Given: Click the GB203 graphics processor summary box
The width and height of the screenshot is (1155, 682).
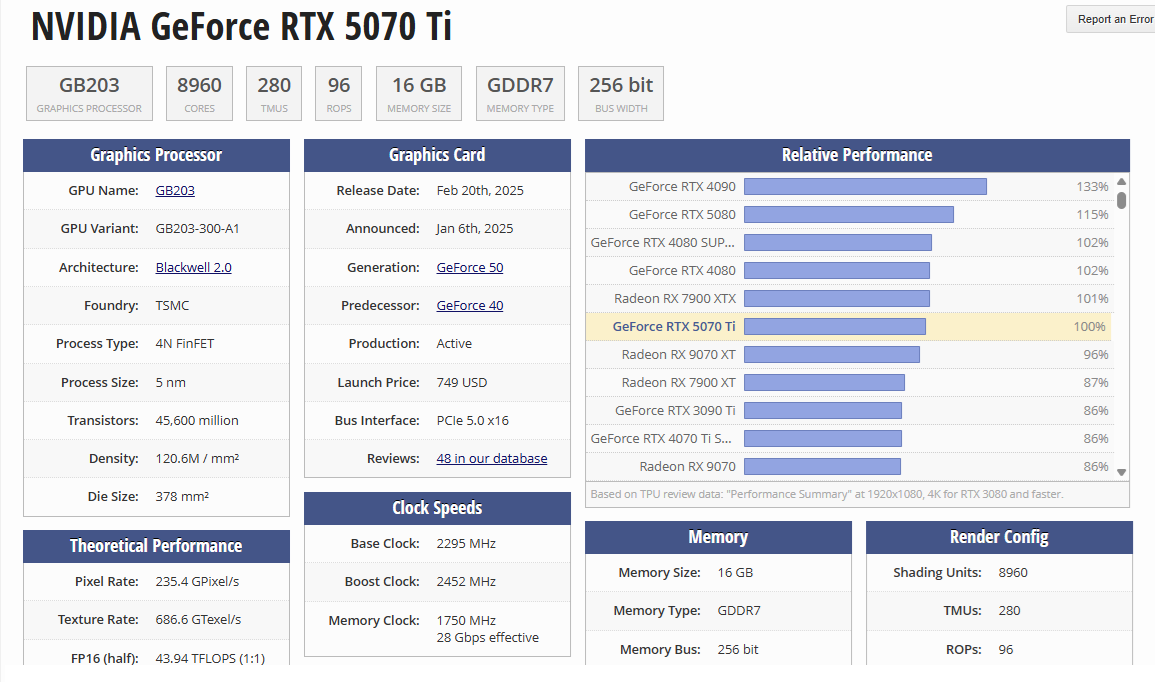Looking at the screenshot, I should pyautogui.click(x=89, y=94).
